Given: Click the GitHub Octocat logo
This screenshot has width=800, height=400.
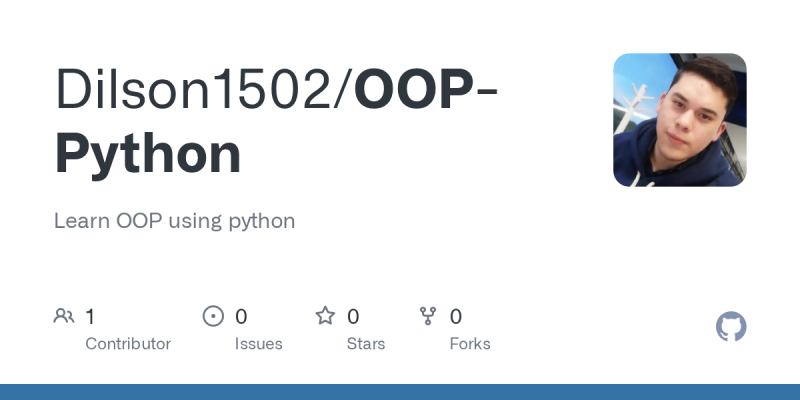Looking at the screenshot, I should pos(731,327).
